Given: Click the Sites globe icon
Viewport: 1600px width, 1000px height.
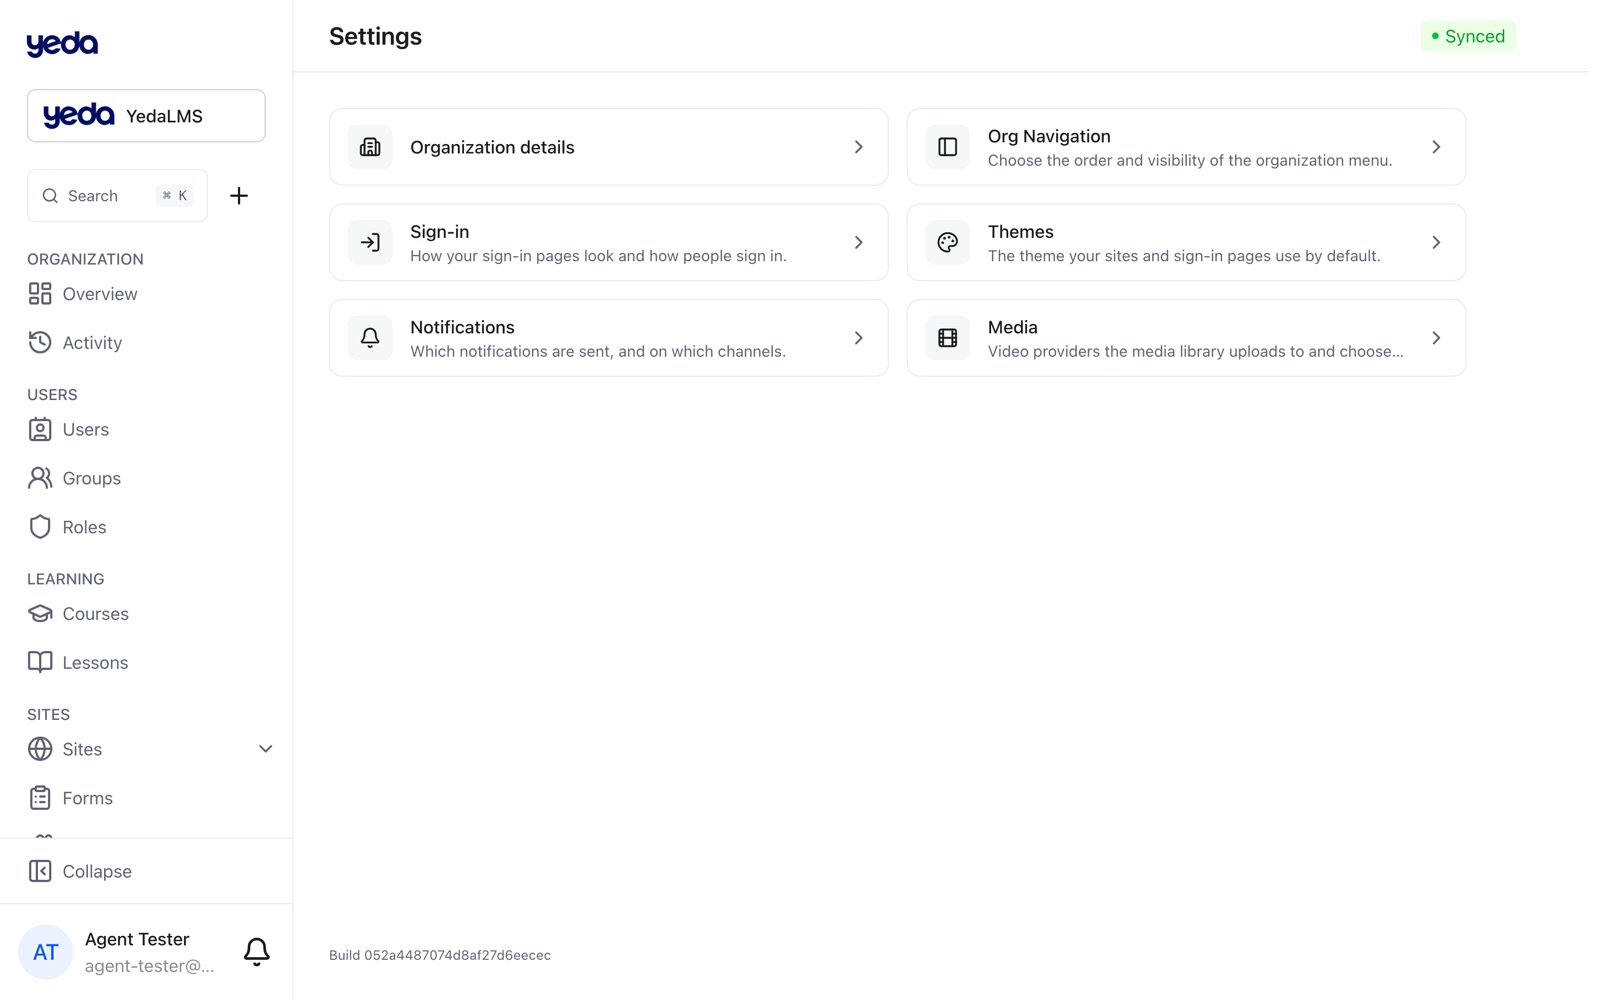Looking at the screenshot, I should coord(40,749).
